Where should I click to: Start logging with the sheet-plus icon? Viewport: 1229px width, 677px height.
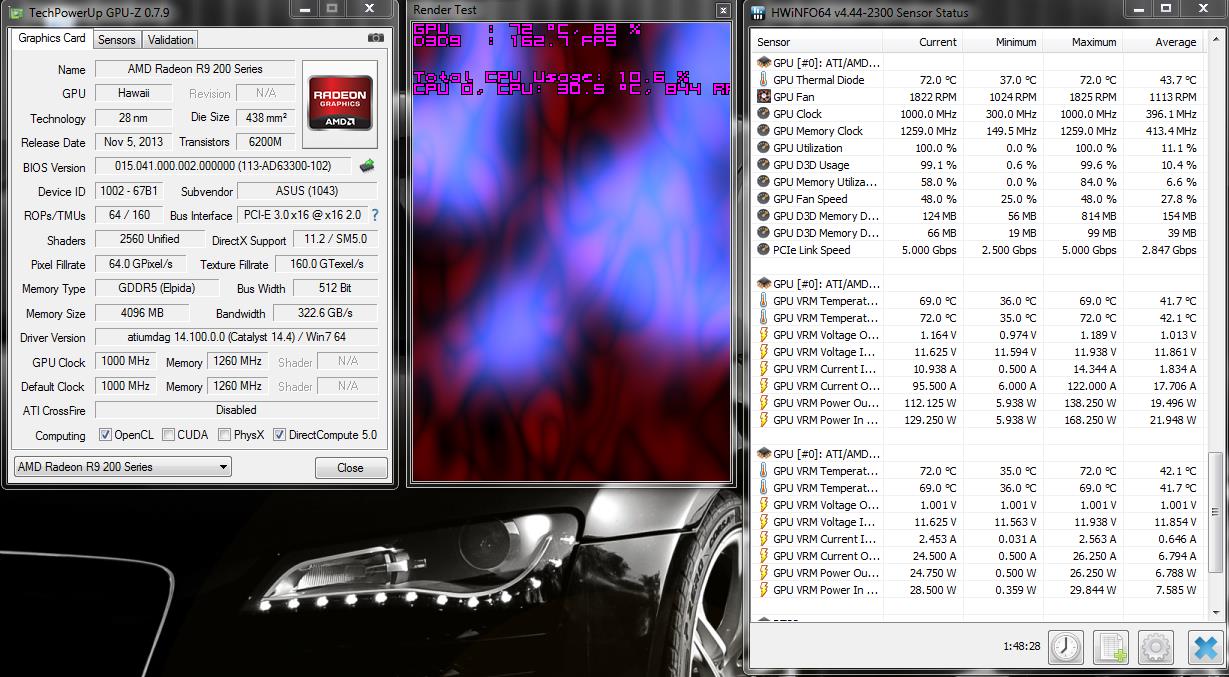tap(1111, 647)
